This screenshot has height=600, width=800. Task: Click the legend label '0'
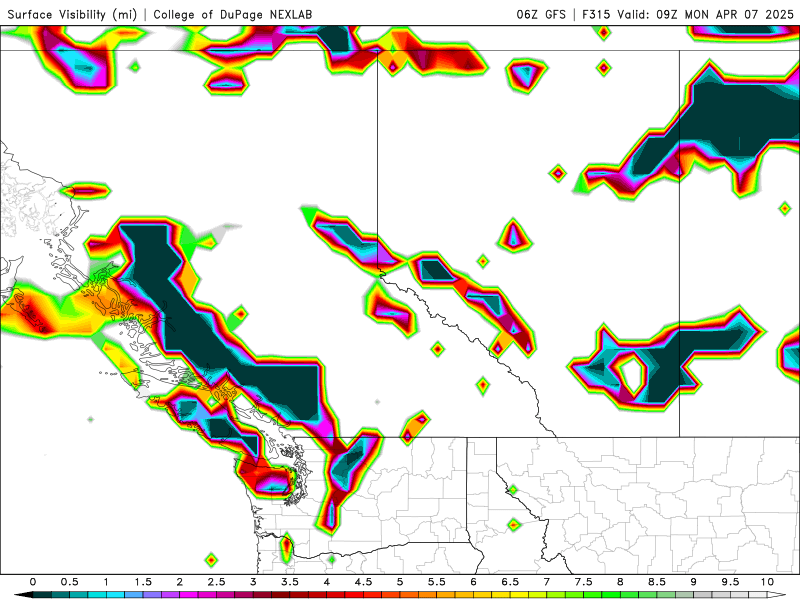[33, 582]
